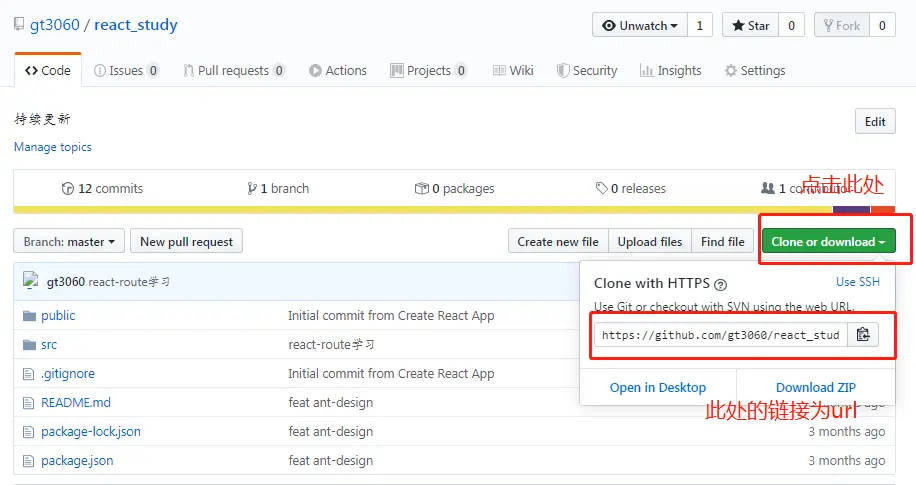Click Open in Desktop
Viewport: 916px width, 485px height.
(658, 387)
